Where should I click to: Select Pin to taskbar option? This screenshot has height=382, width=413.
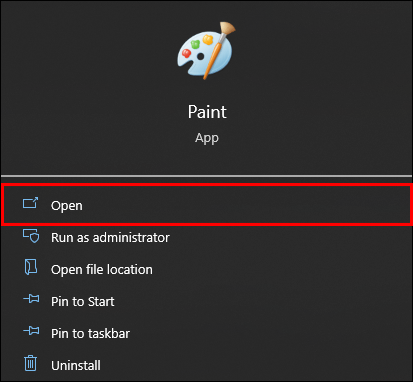pyautogui.click(x=90, y=334)
